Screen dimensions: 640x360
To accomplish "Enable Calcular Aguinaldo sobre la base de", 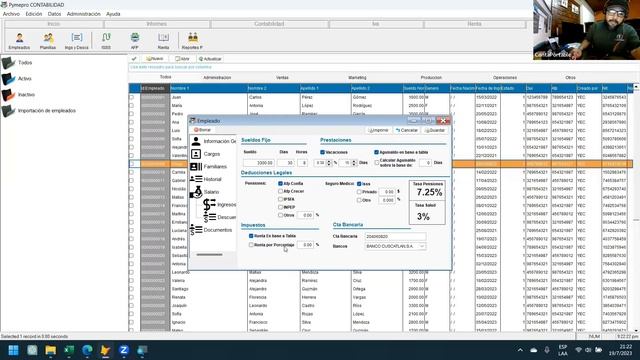I will (376, 162).
